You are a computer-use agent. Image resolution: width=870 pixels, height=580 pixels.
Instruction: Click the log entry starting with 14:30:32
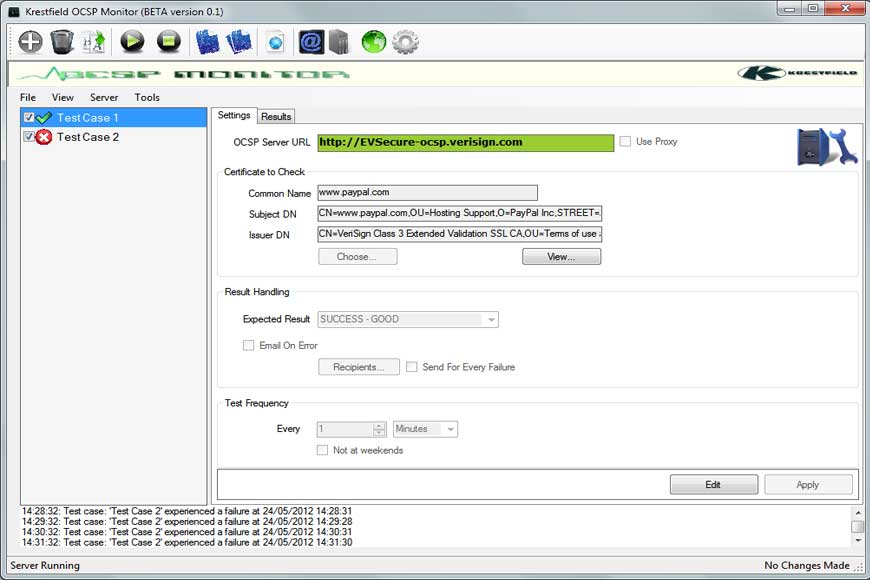[186, 532]
